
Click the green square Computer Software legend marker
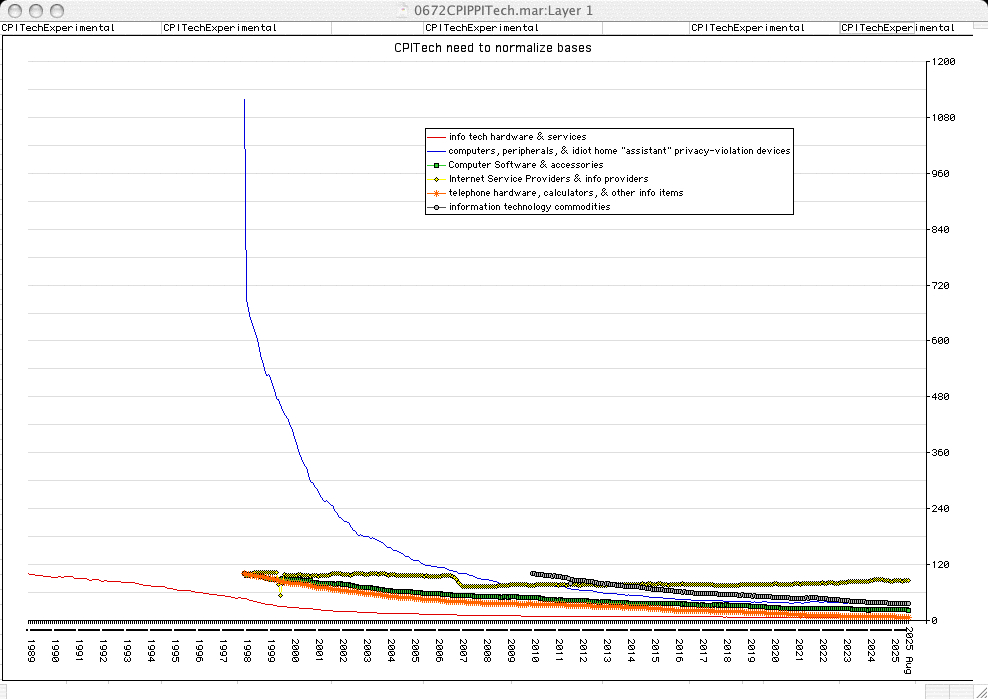[x=436, y=165]
